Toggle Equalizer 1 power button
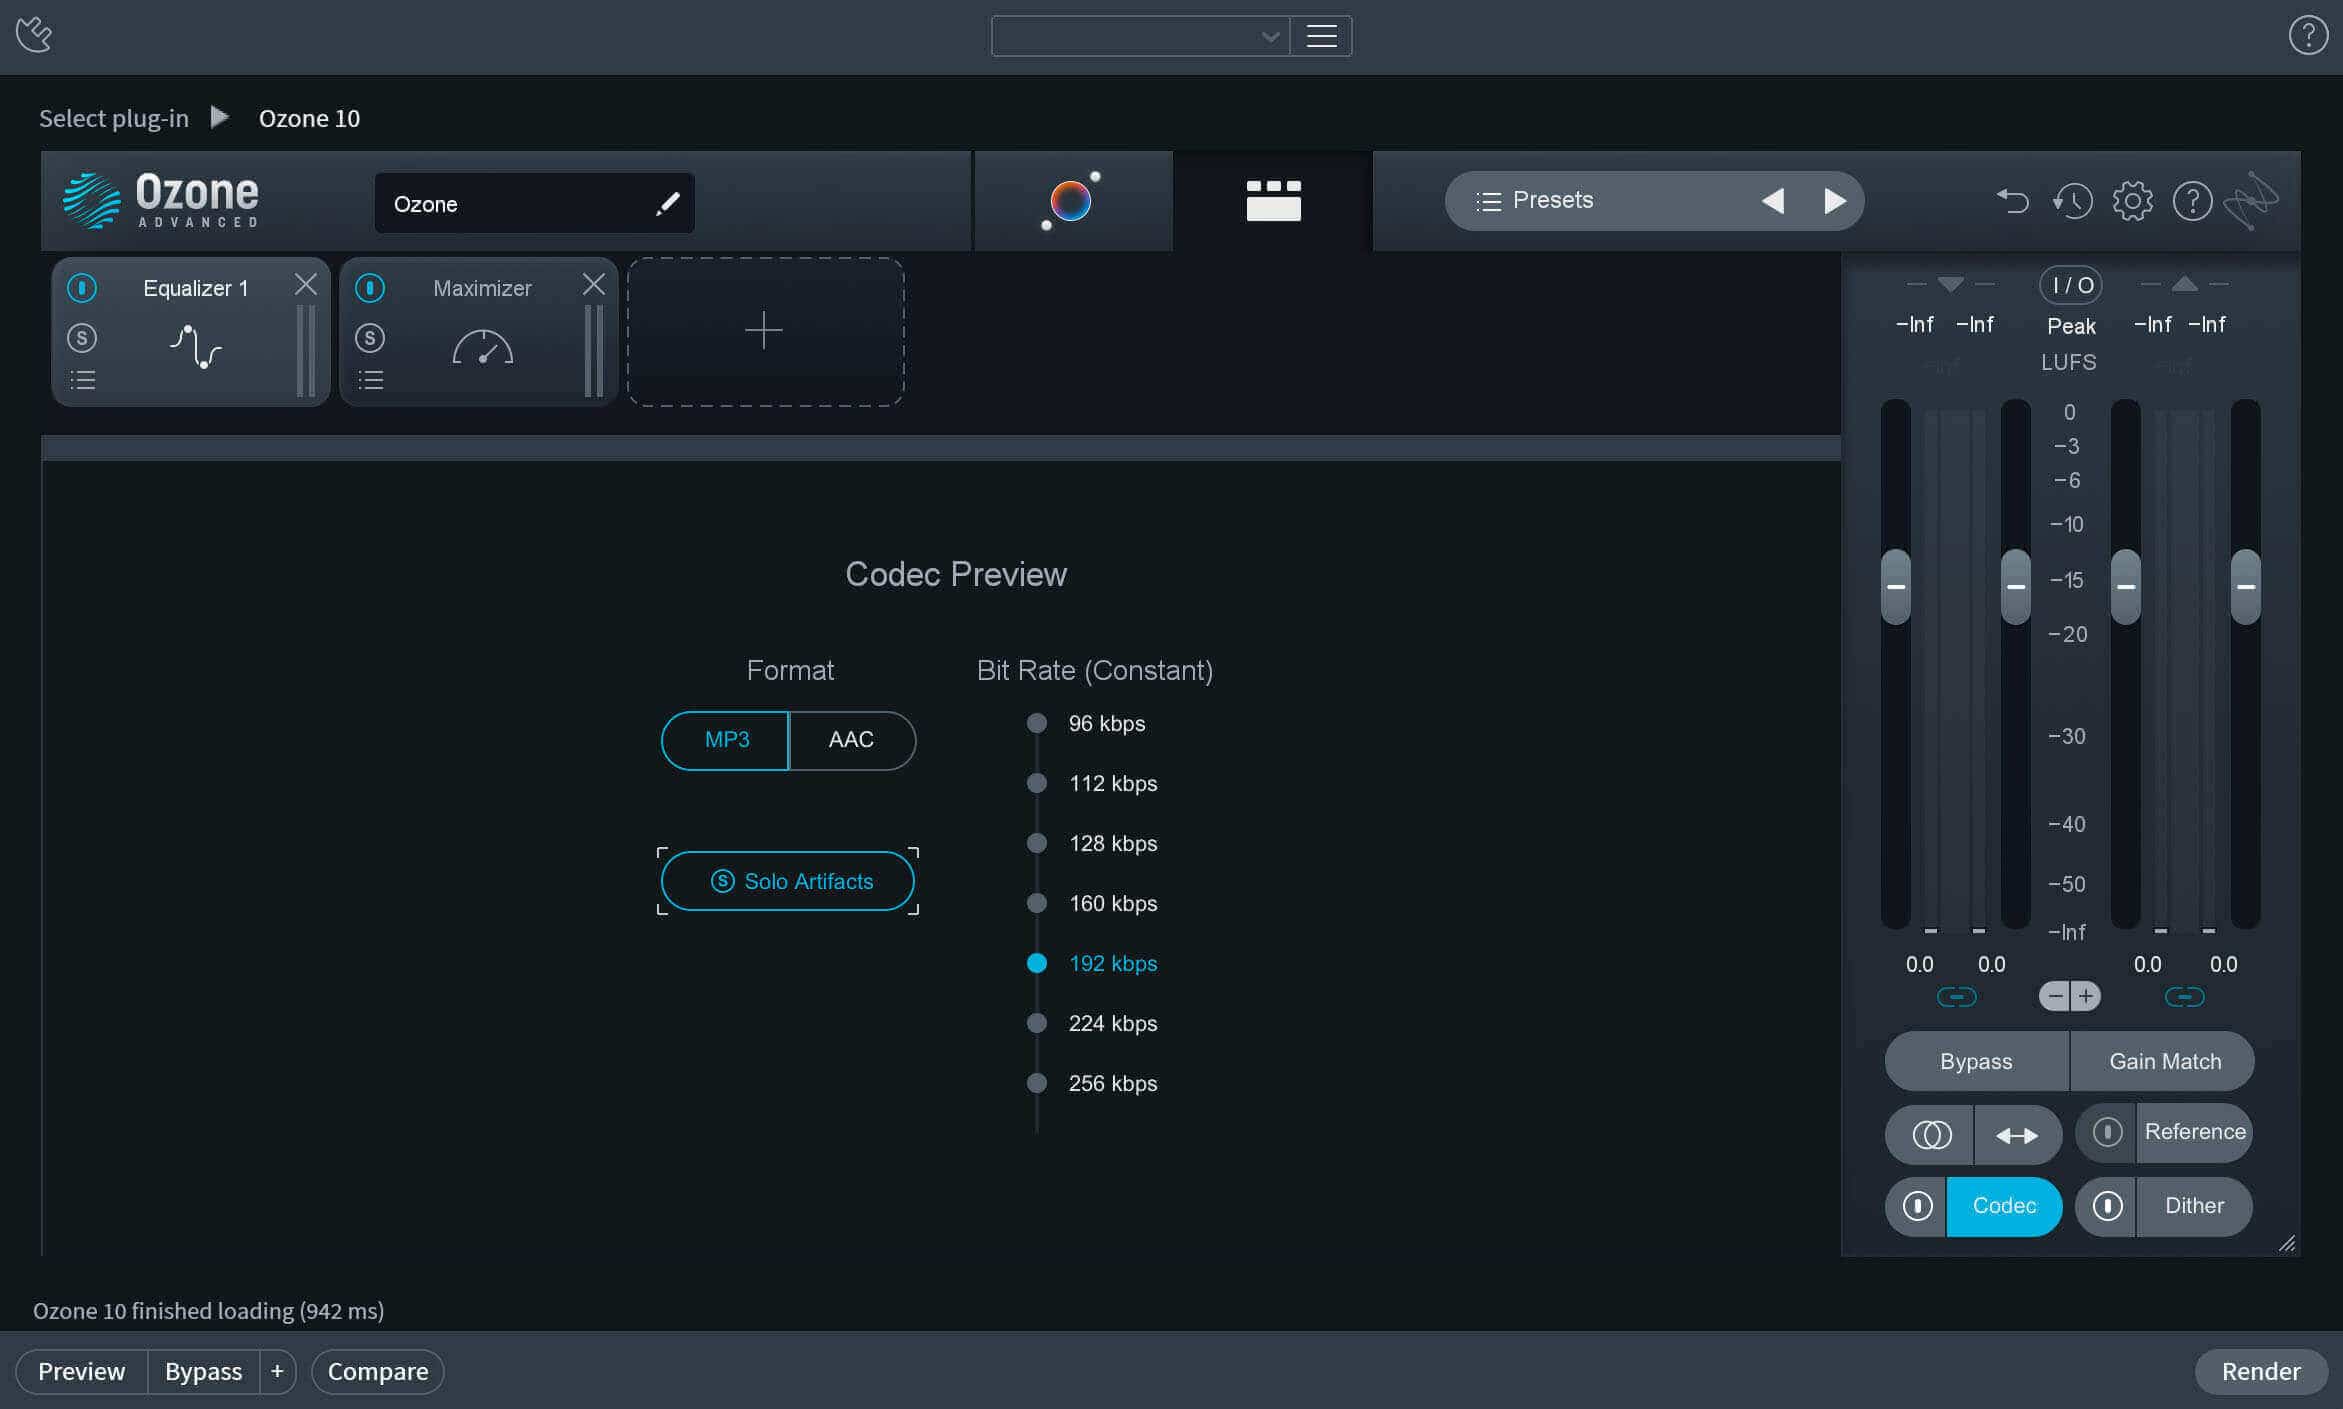 (82, 288)
